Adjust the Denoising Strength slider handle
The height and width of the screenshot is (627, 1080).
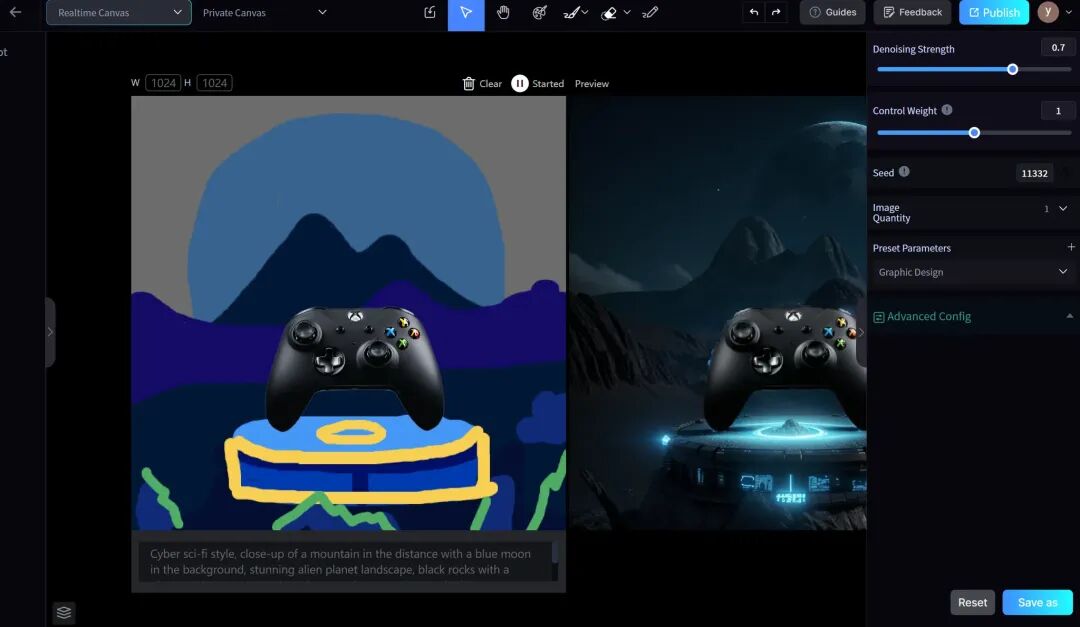[x=1012, y=70]
